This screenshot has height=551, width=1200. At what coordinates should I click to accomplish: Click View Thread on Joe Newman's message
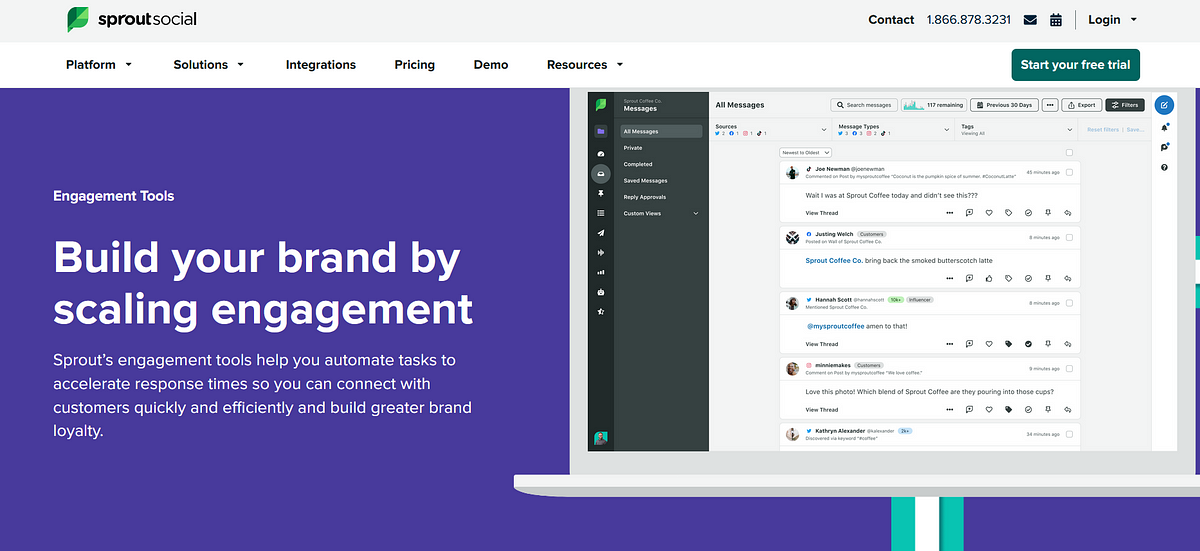click(x=822, y=213)
